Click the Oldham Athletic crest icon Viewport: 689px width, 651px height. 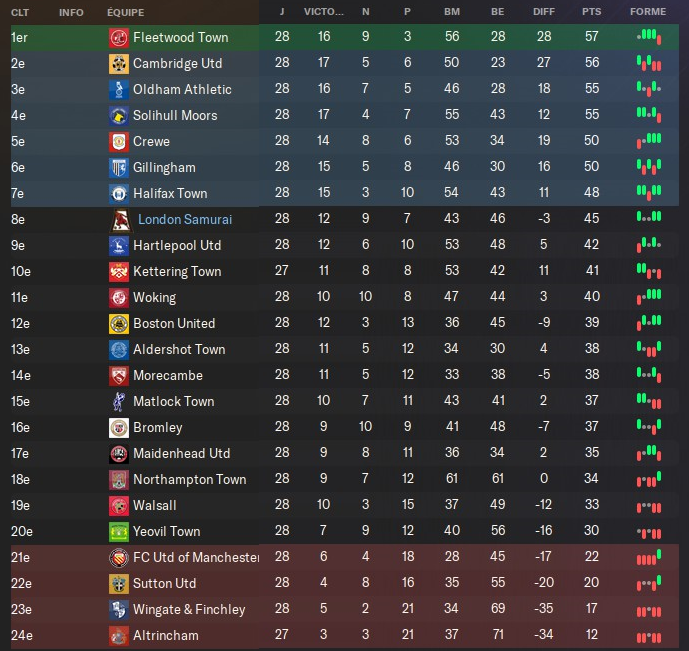point(118,89)
